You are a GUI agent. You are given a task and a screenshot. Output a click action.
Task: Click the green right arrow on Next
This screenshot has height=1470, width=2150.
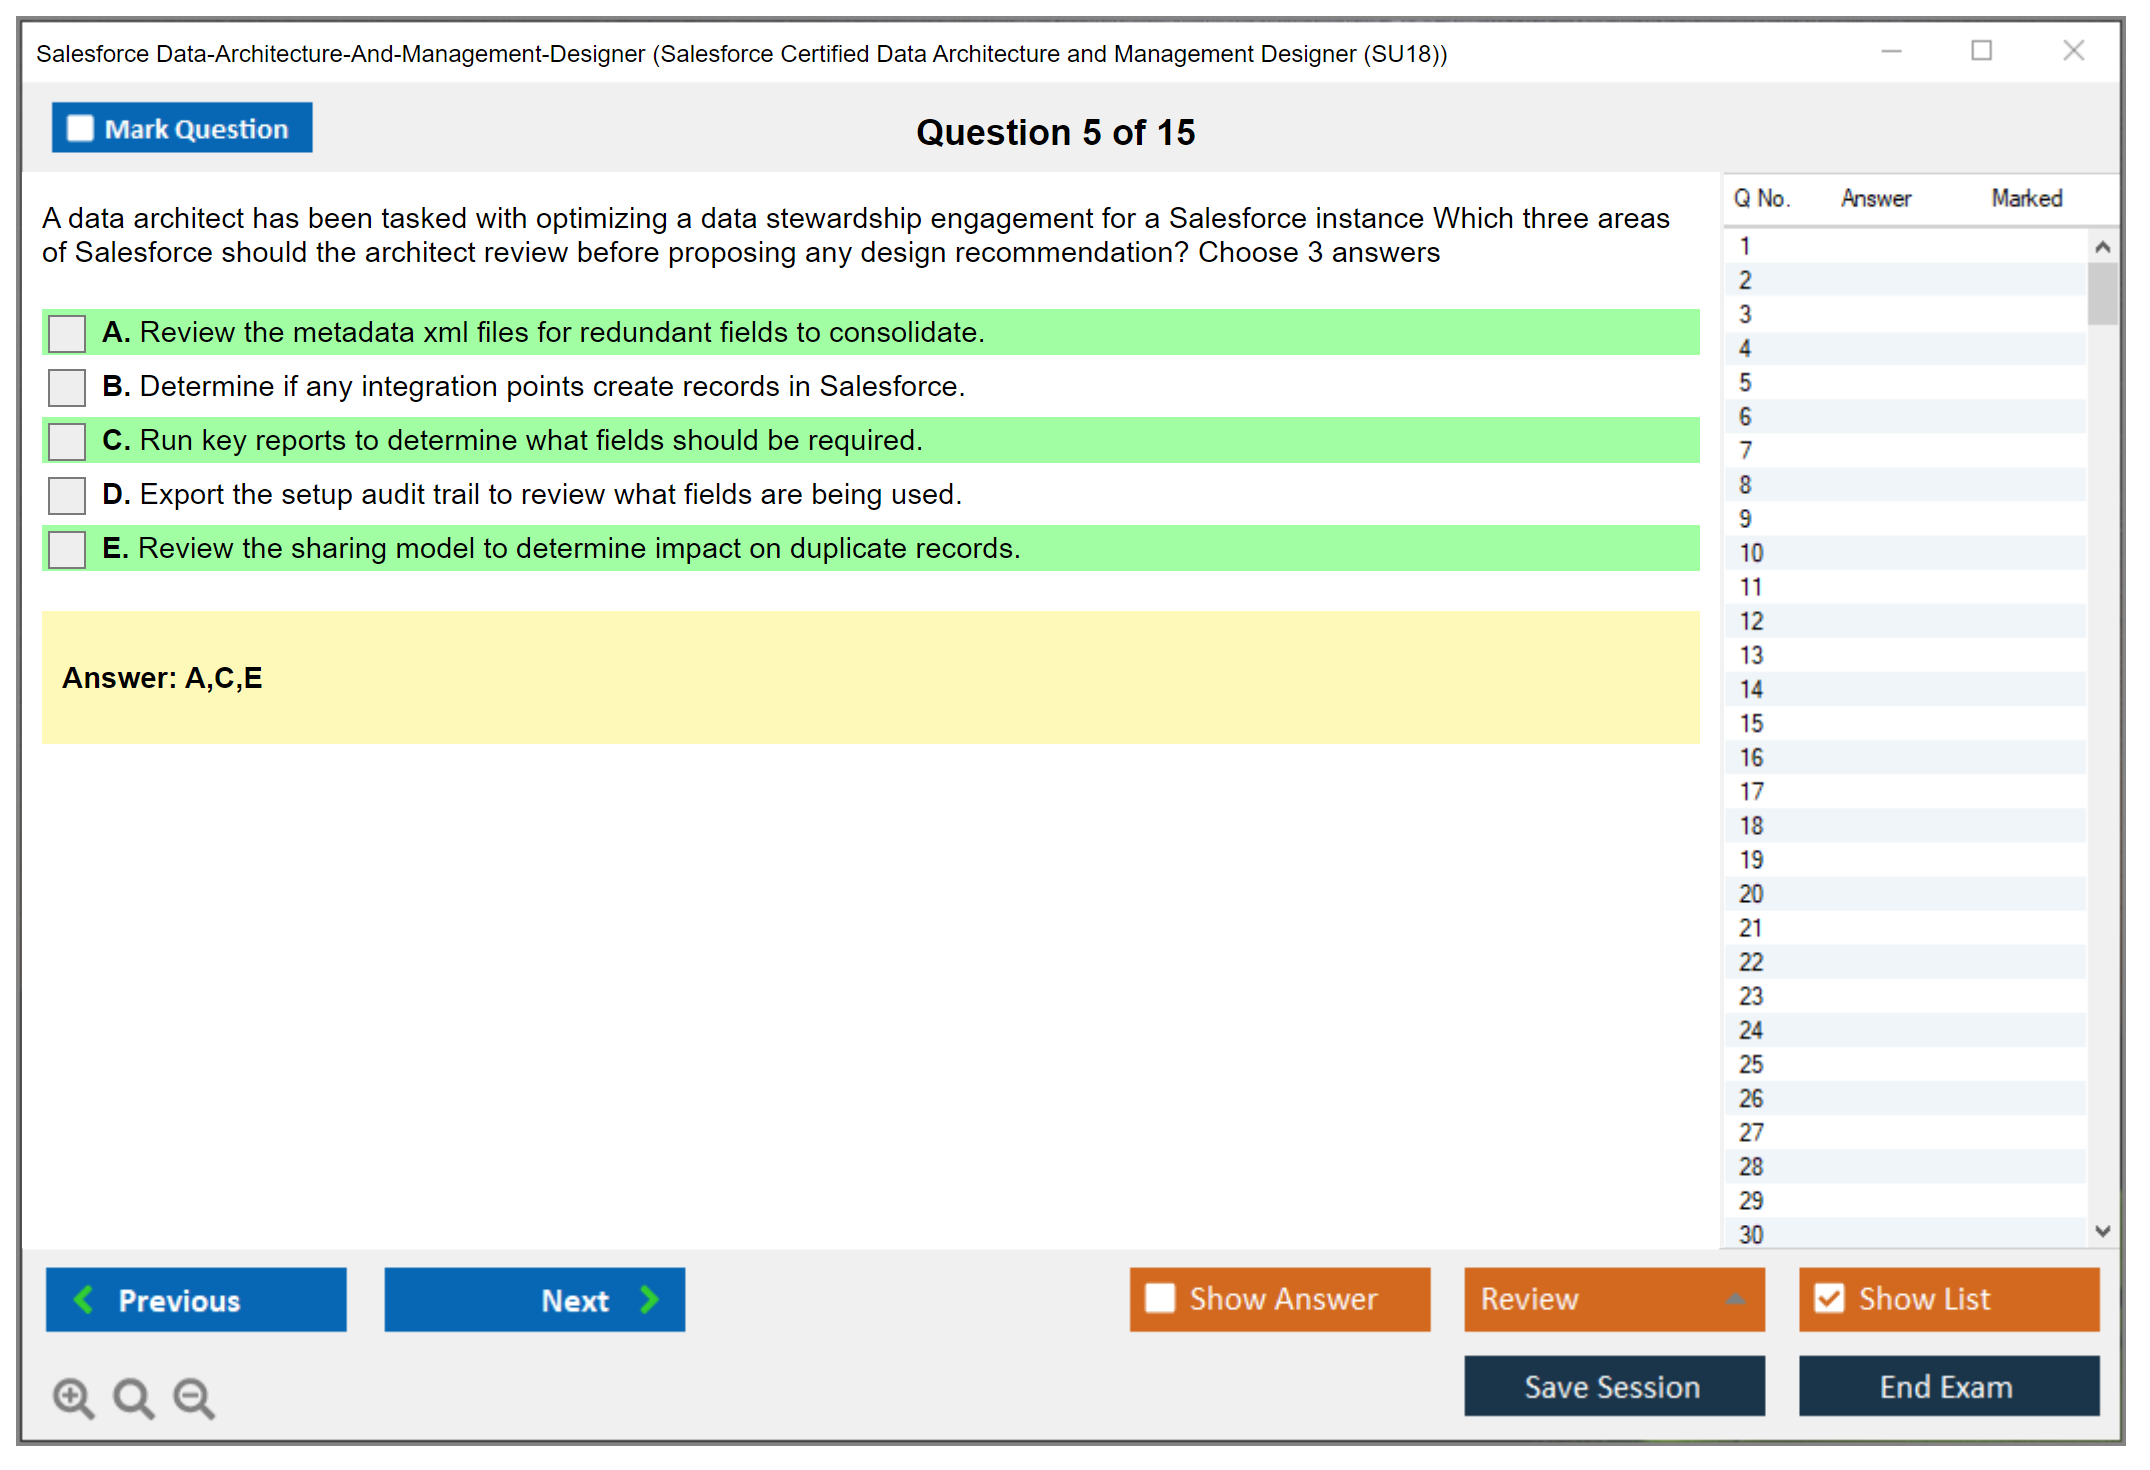[650, 1299]
